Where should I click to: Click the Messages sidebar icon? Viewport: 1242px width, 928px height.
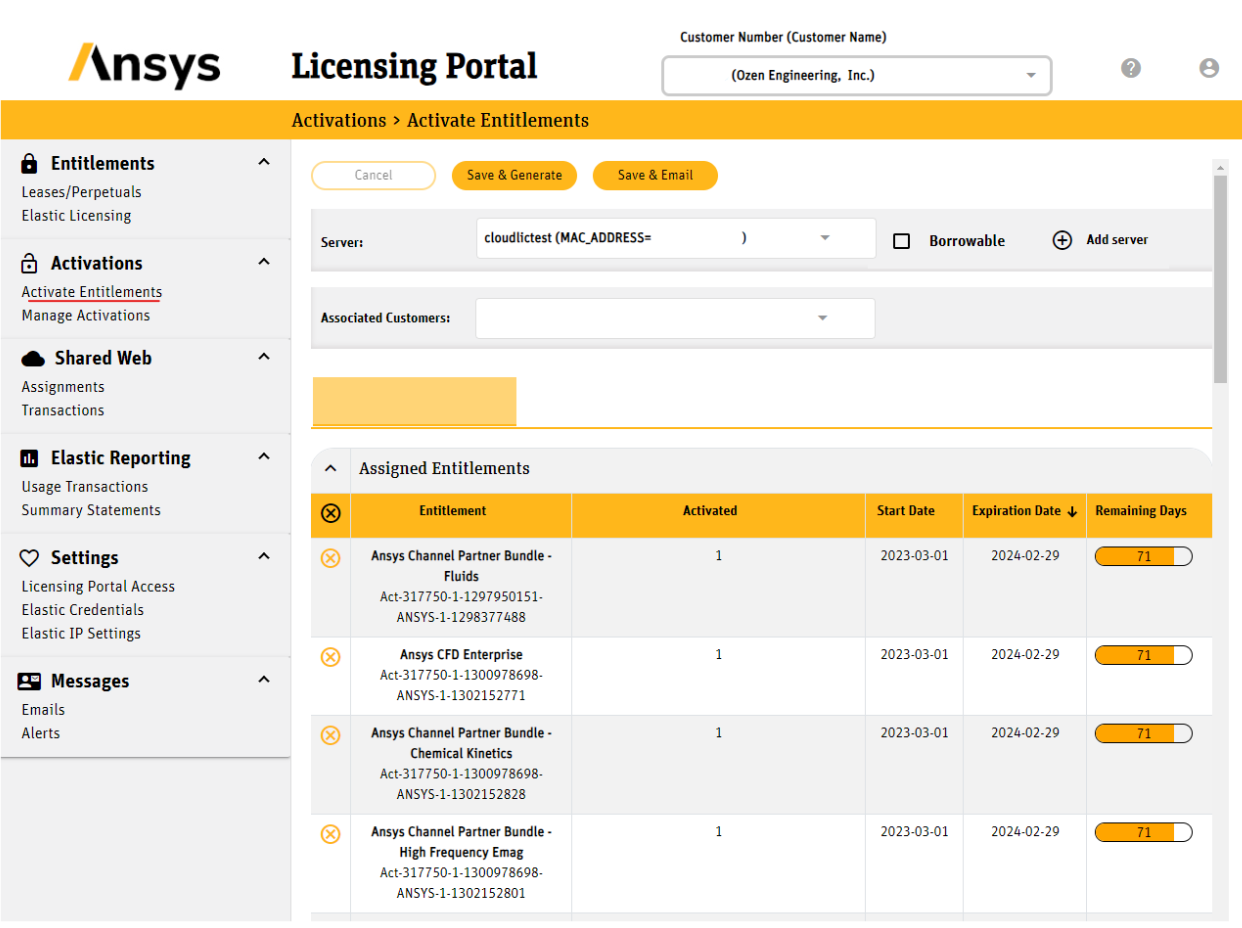coord(28,681)
